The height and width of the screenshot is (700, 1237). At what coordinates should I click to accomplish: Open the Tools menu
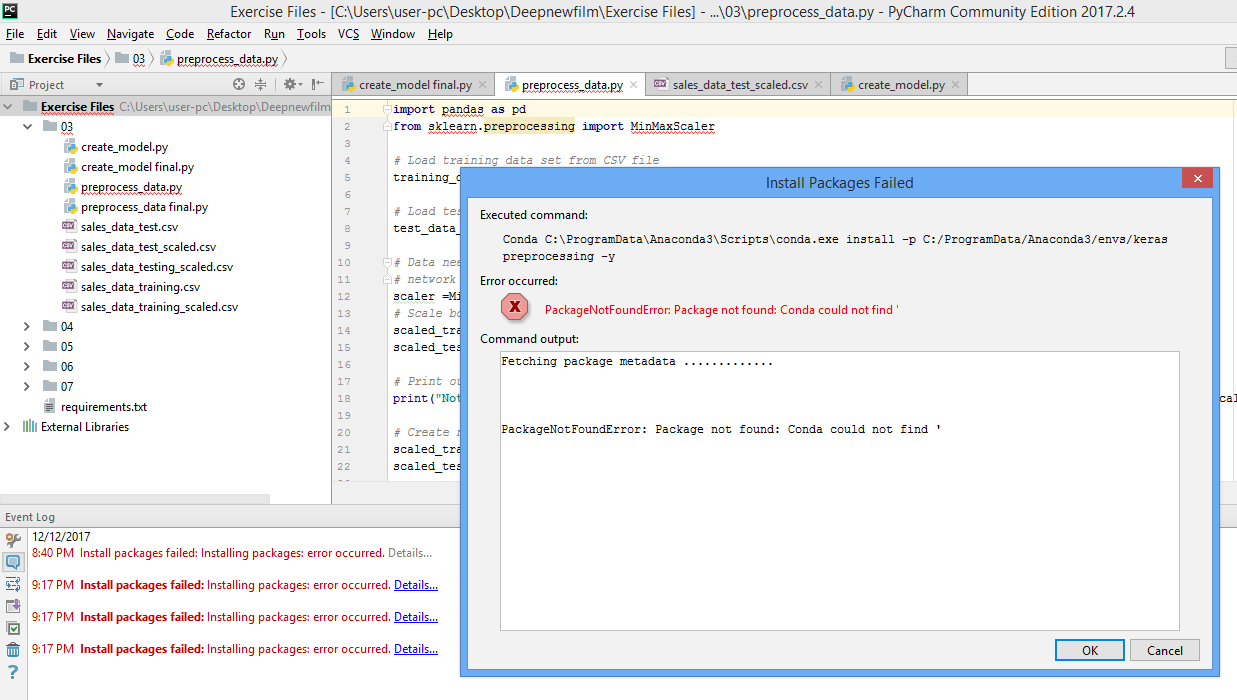coord(311,34)
